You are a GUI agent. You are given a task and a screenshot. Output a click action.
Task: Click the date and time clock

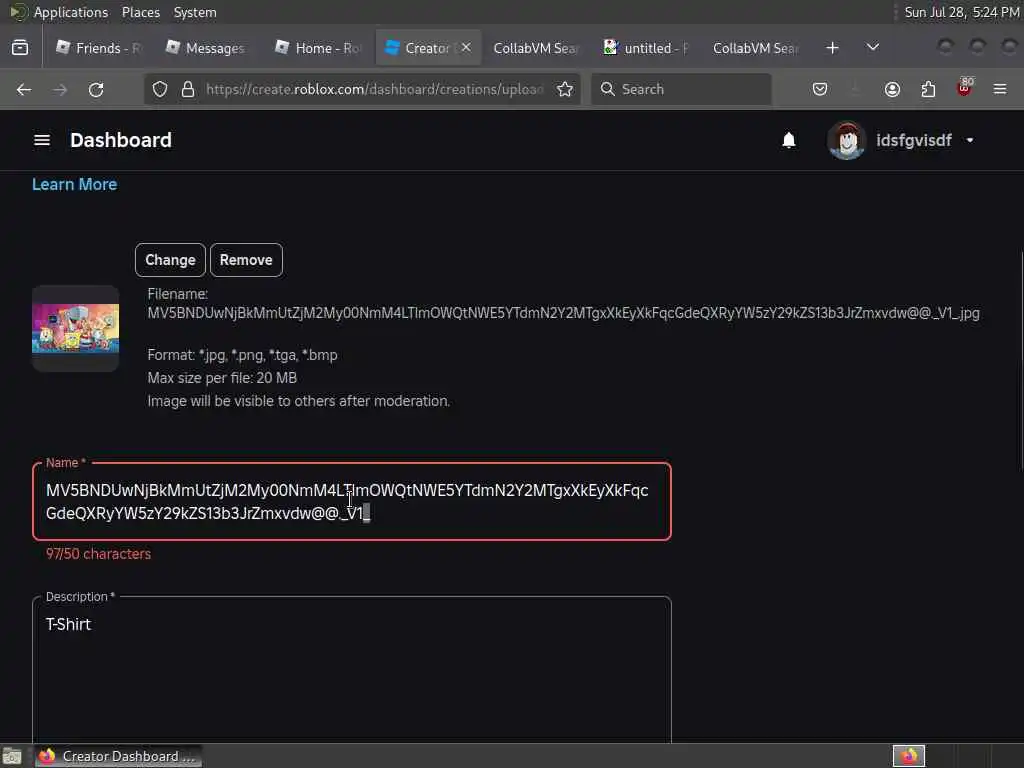point(962,12)
